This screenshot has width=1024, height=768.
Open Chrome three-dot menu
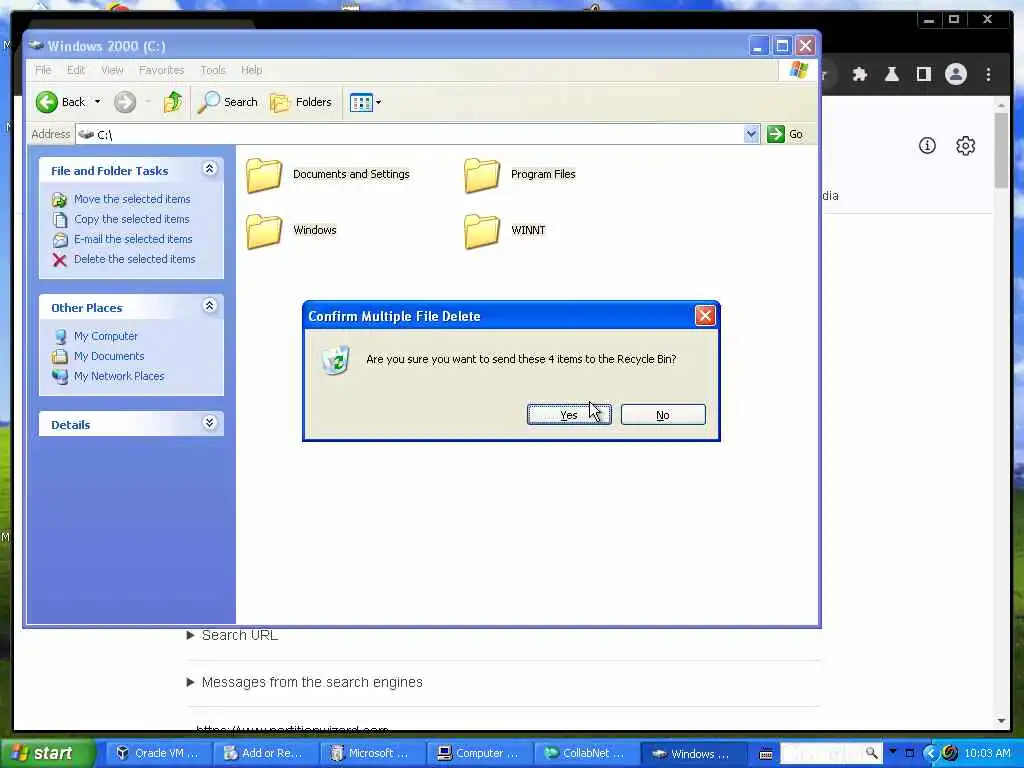click(988, 74)
